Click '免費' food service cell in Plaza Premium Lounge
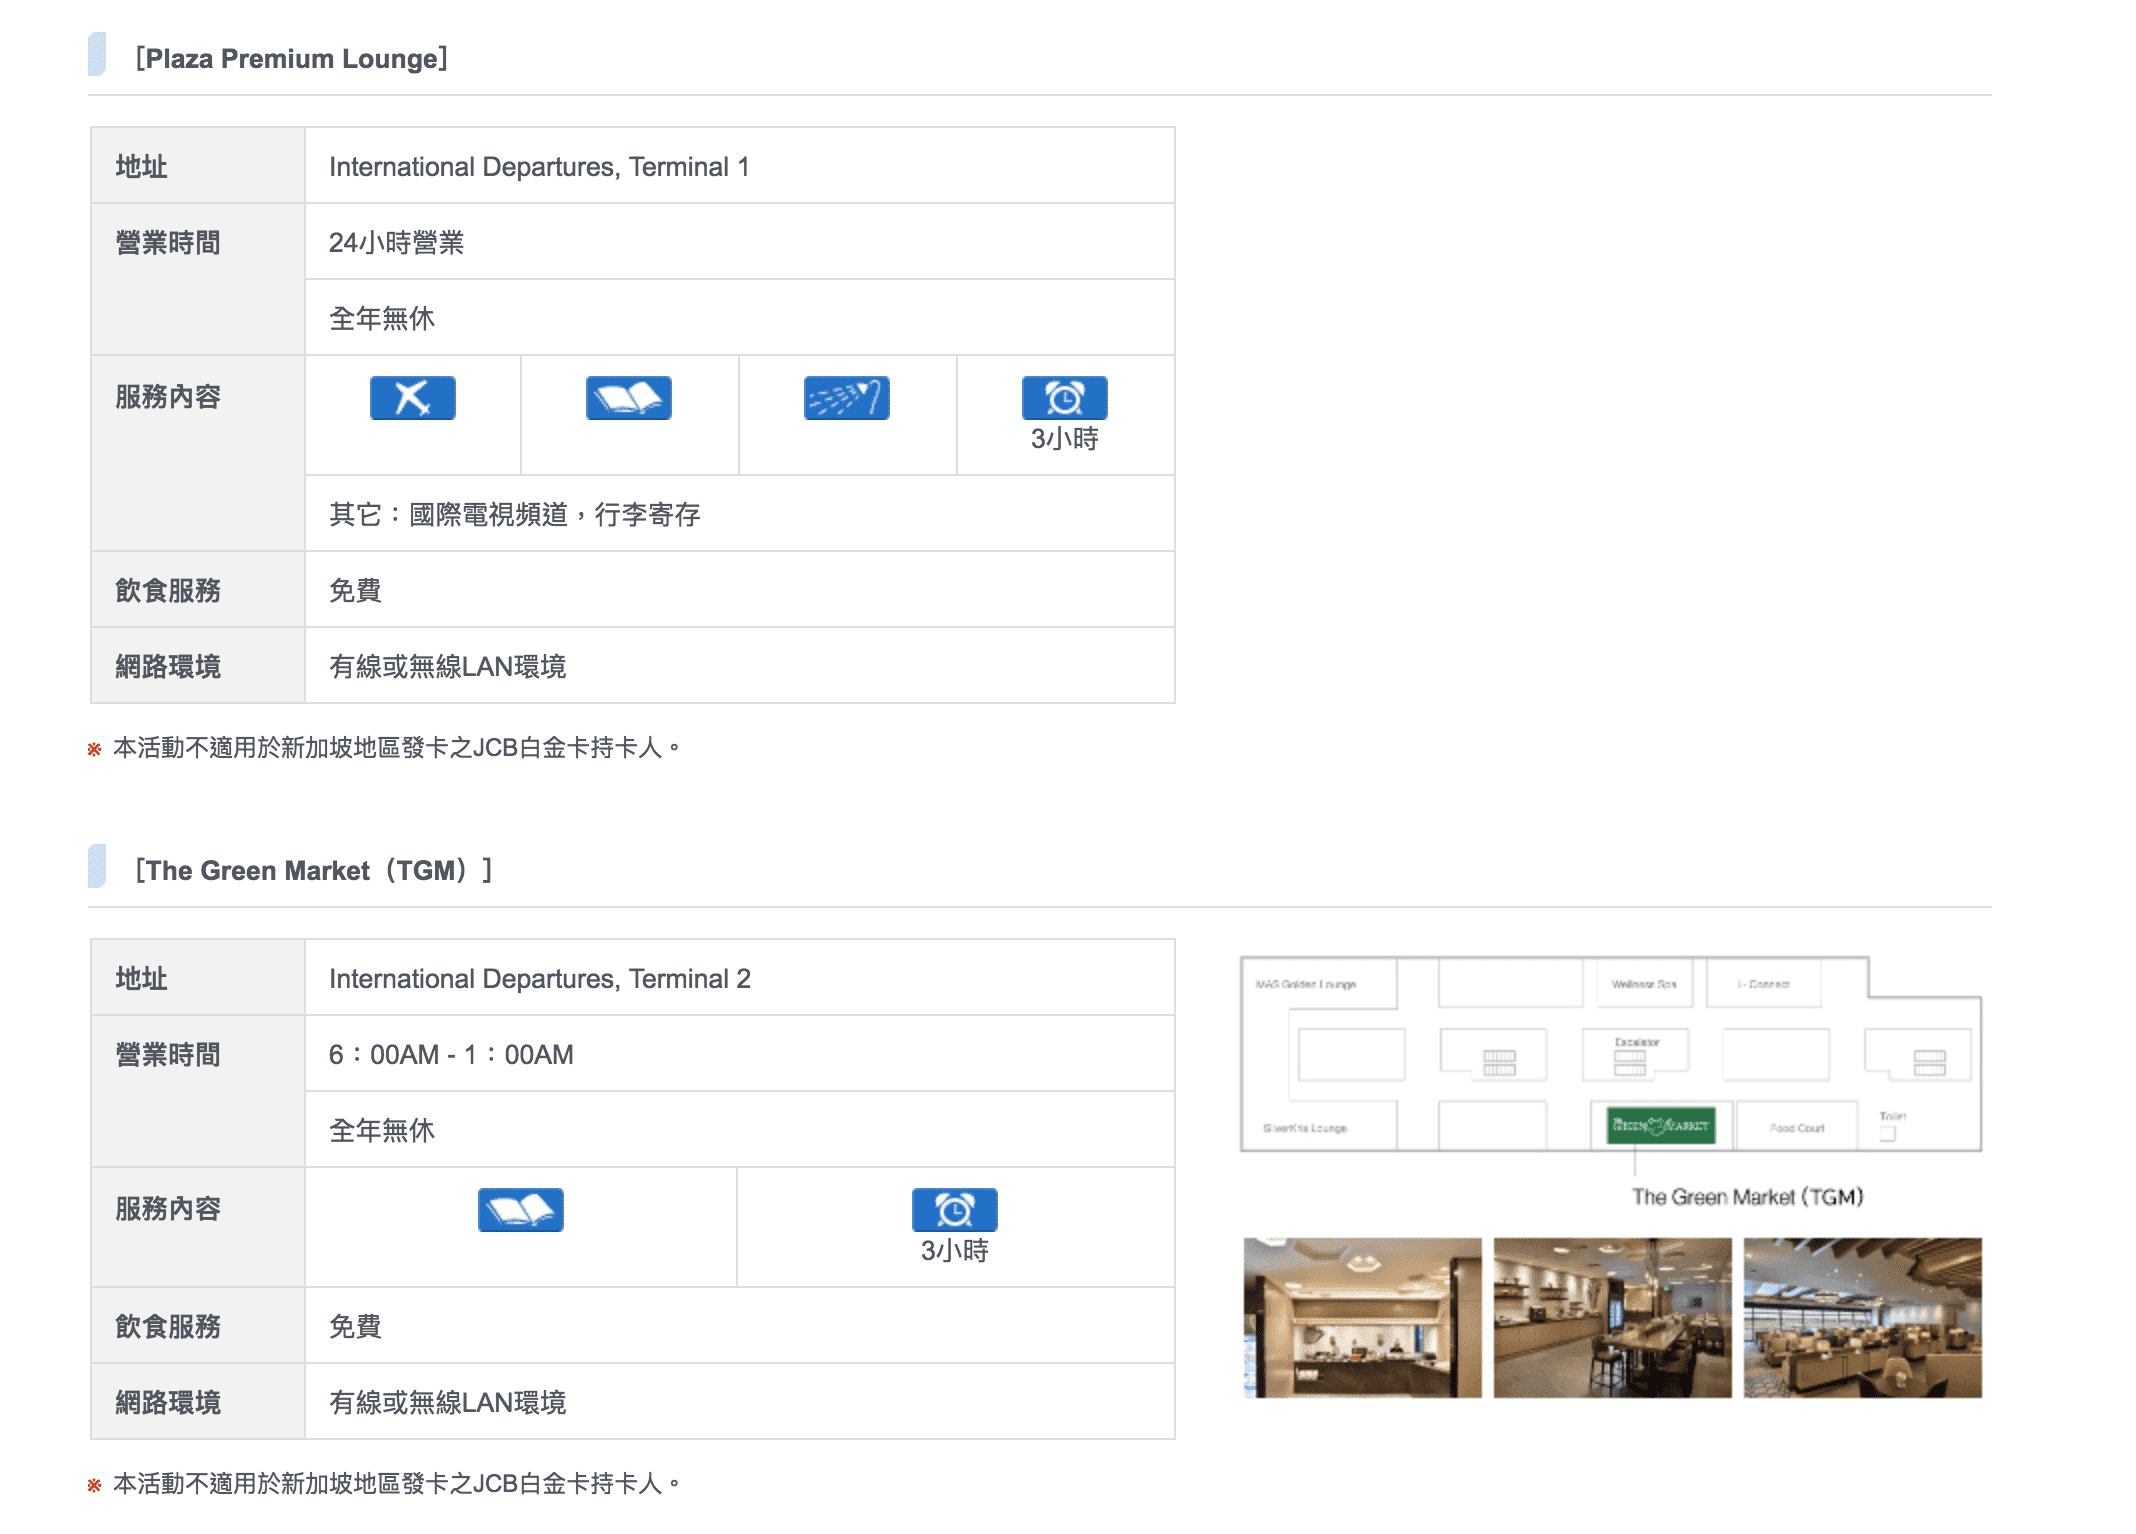 point(740,590)
